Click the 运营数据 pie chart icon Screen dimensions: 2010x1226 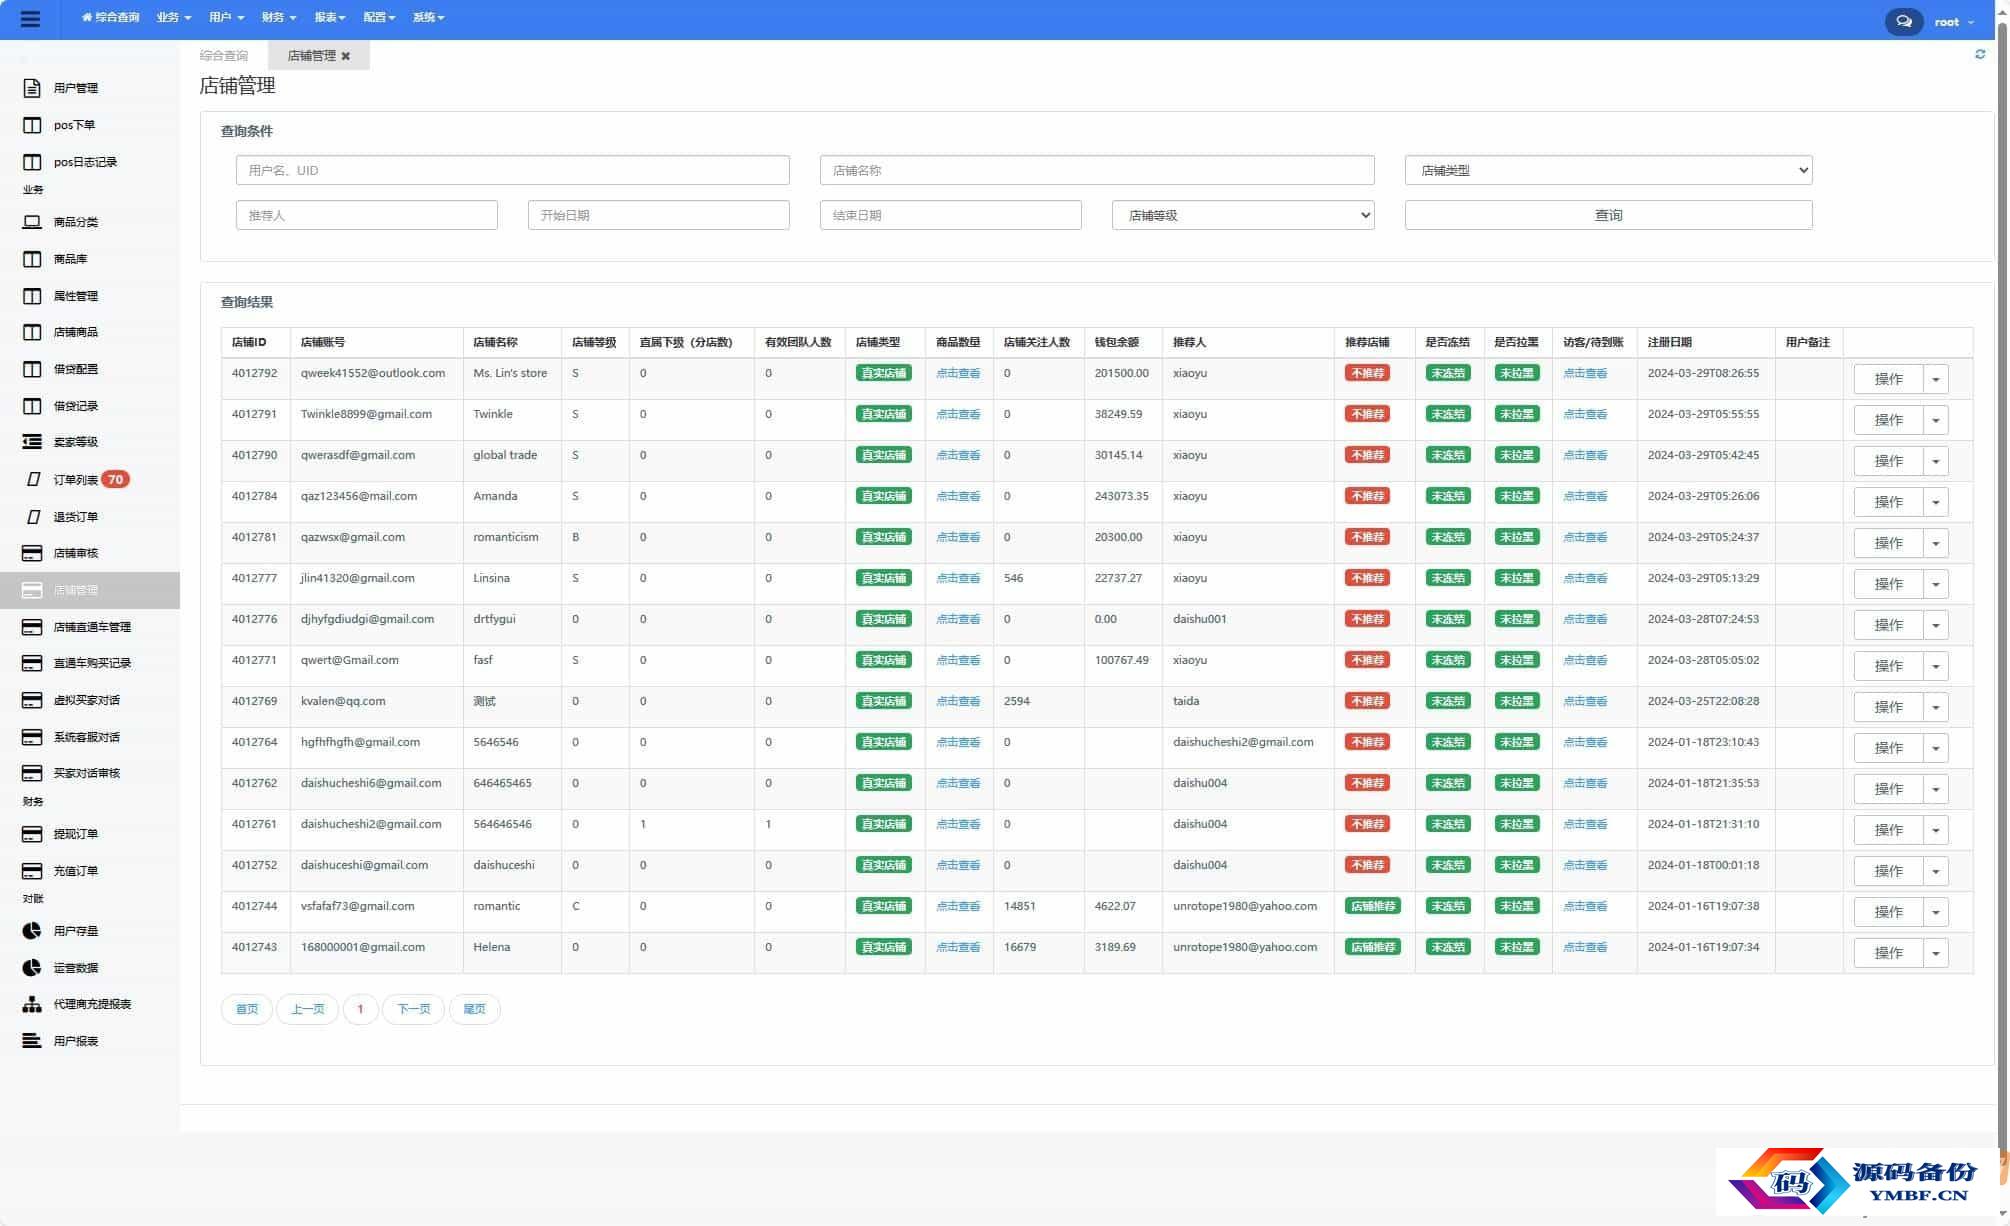(x=32, y=968)
